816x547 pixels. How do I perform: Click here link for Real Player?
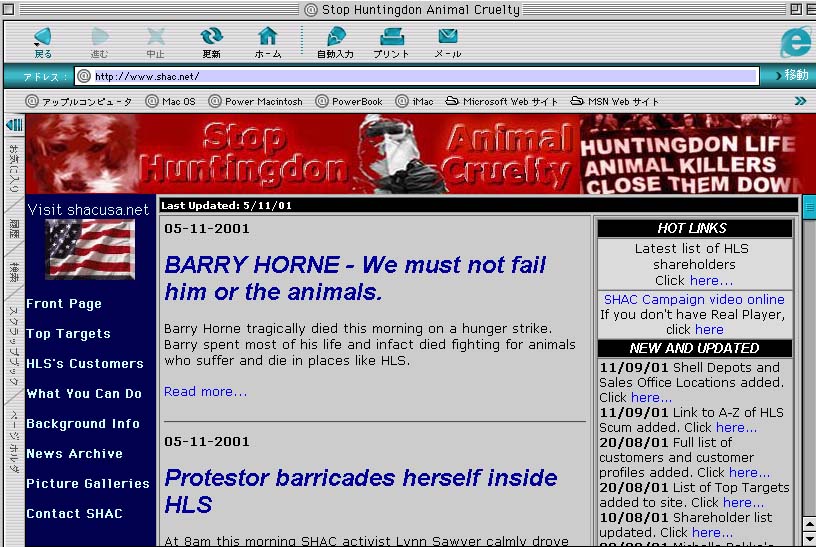[709, 329]
